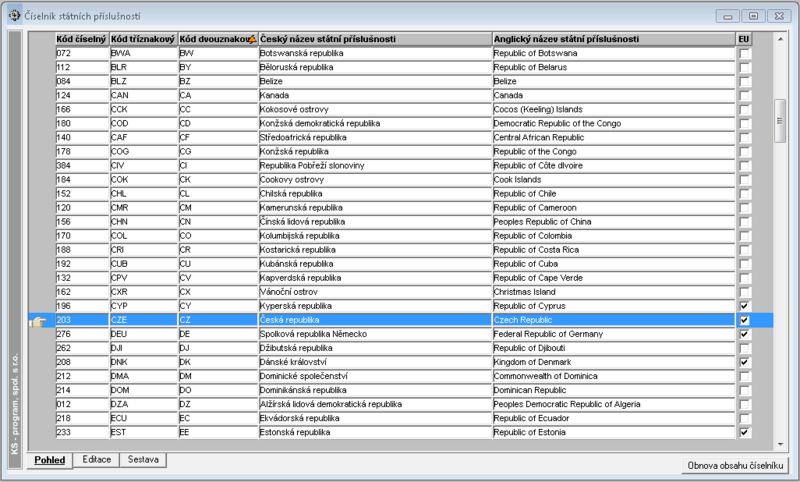
Task: Select Chilská republika cell
Action: tap(375, 193)
